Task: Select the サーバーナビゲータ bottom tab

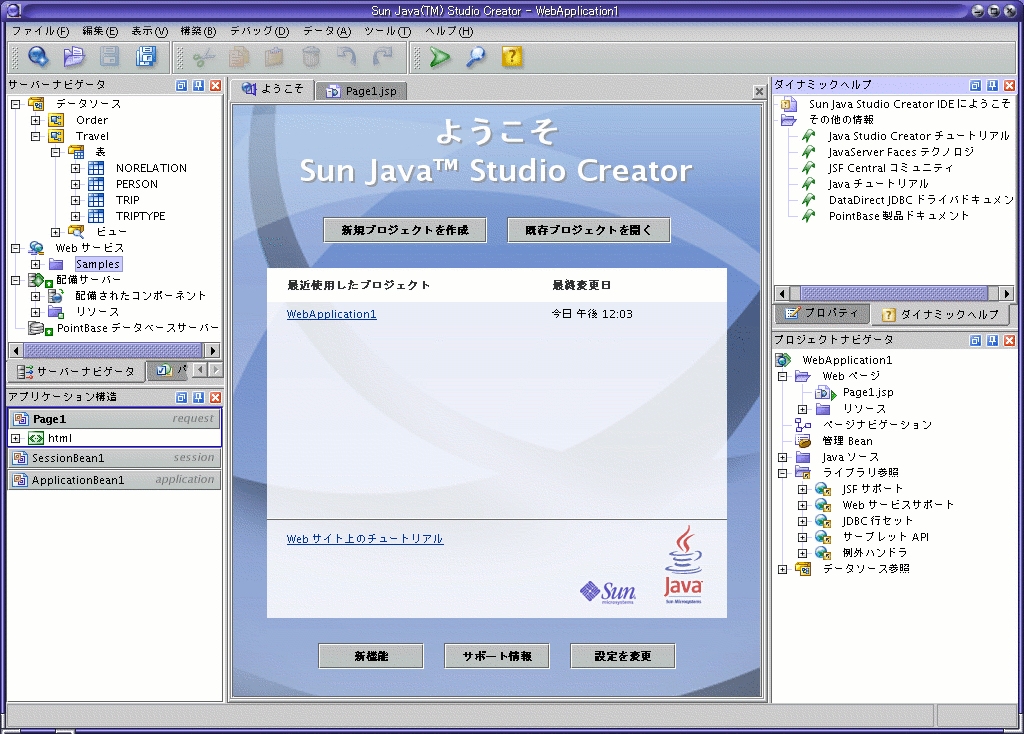Action: coord(76,372)
